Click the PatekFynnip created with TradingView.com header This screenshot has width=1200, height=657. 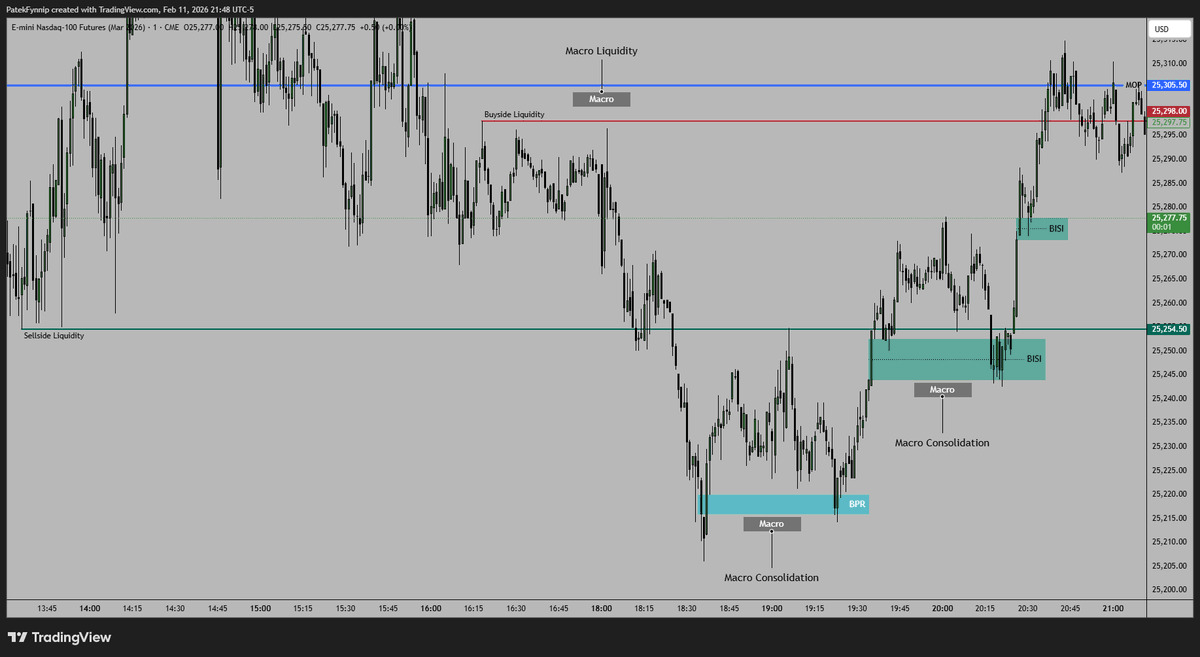pos(130,9)
